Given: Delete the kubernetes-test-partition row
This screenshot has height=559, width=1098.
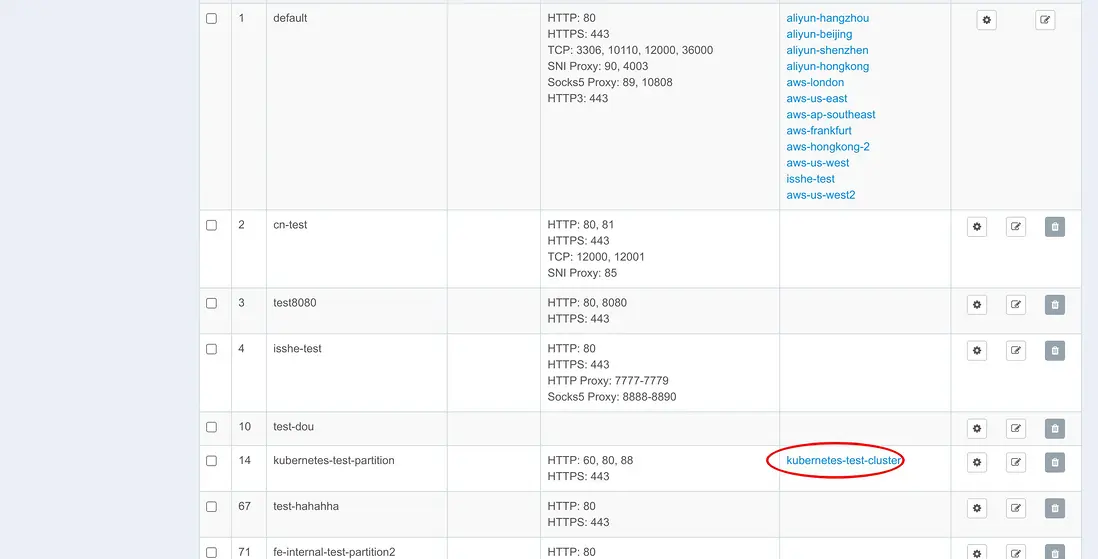Looking at the screenshot, I should (x=1055, y=462).
